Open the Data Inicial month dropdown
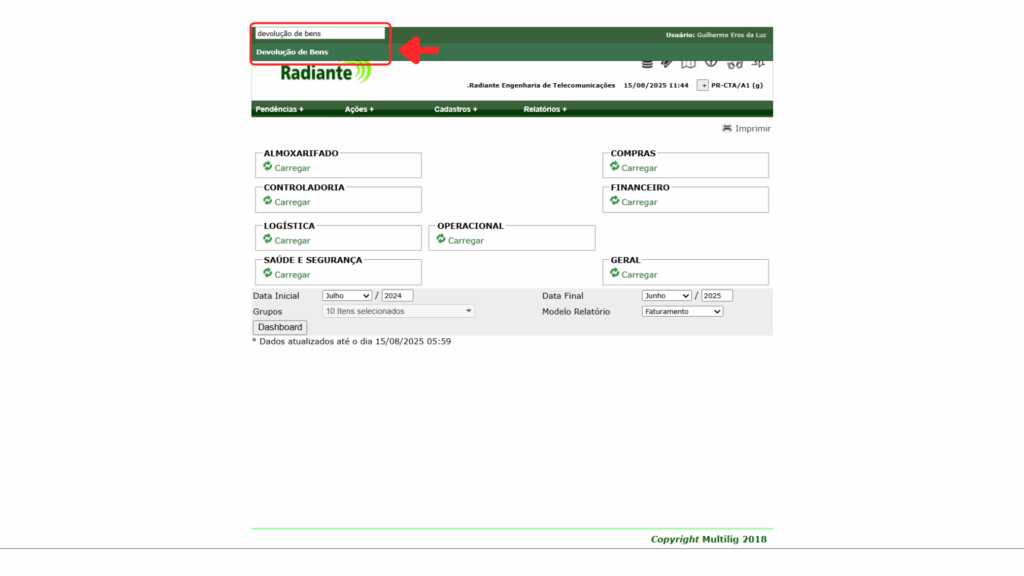The height and width of the screenshot is (576, 1024). click(347, 296)
